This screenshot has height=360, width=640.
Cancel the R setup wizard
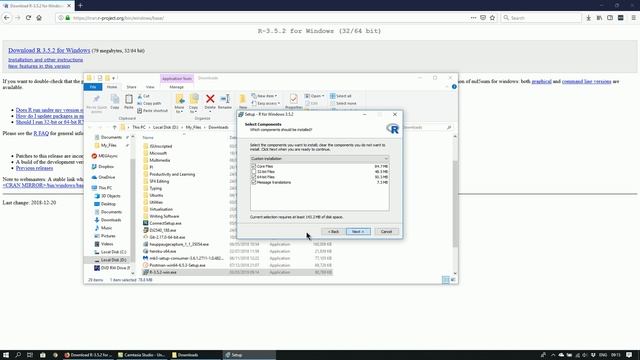386,231
